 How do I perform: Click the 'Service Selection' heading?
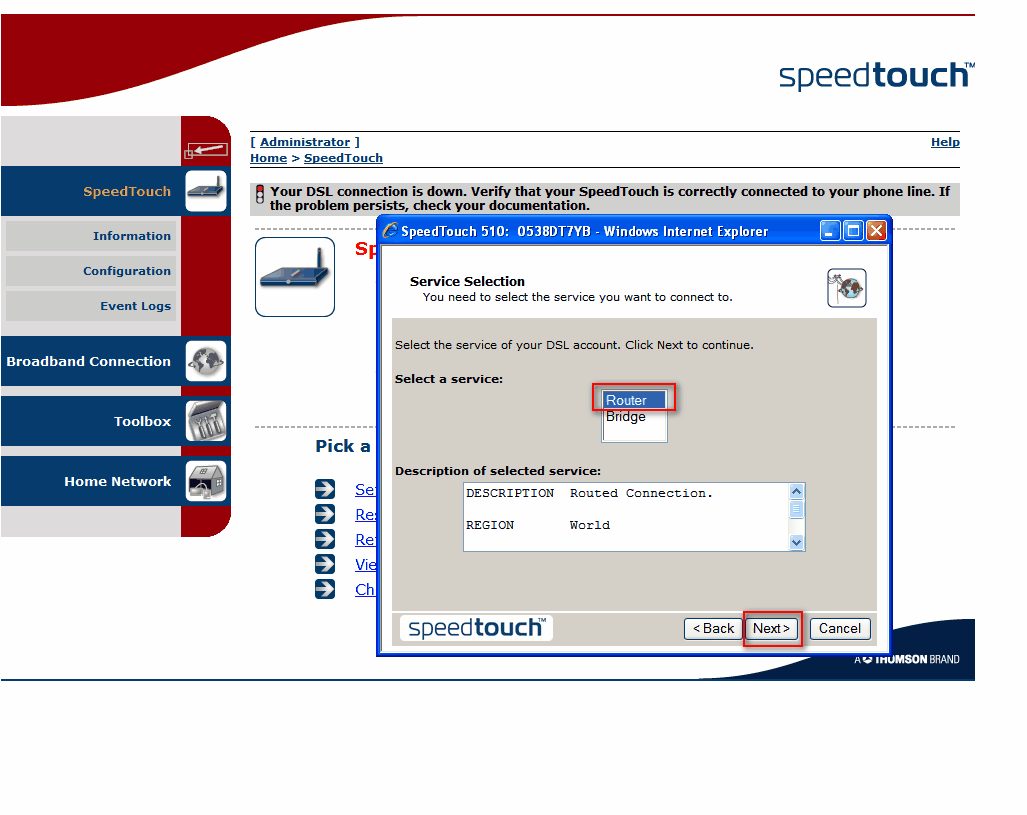467,281
